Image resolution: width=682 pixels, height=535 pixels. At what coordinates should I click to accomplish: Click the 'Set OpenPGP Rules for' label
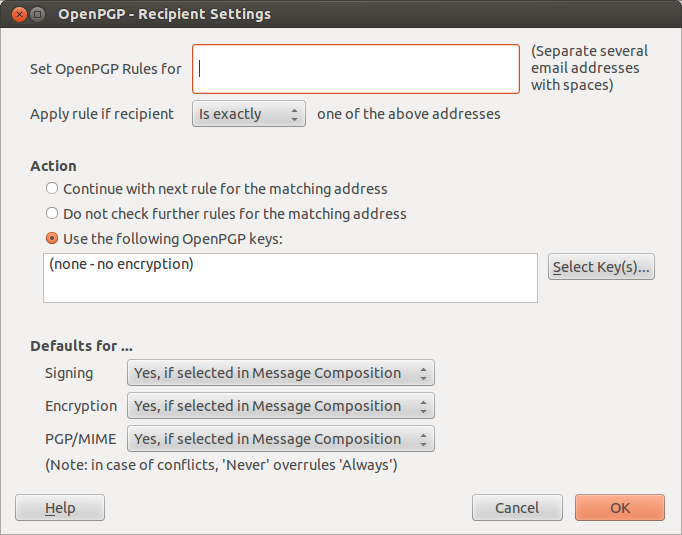click(106, 69)
